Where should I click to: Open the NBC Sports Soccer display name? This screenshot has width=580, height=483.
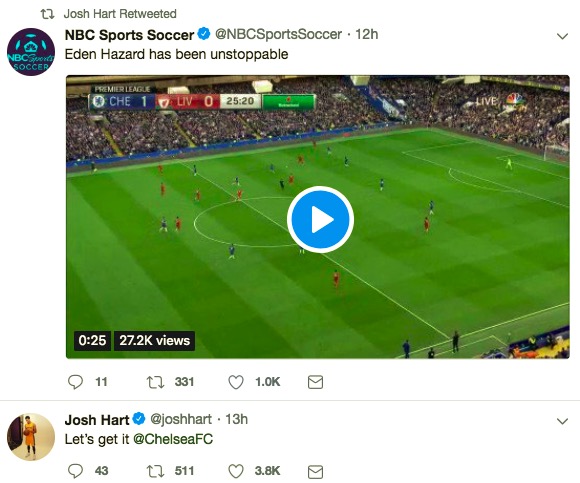129,35
